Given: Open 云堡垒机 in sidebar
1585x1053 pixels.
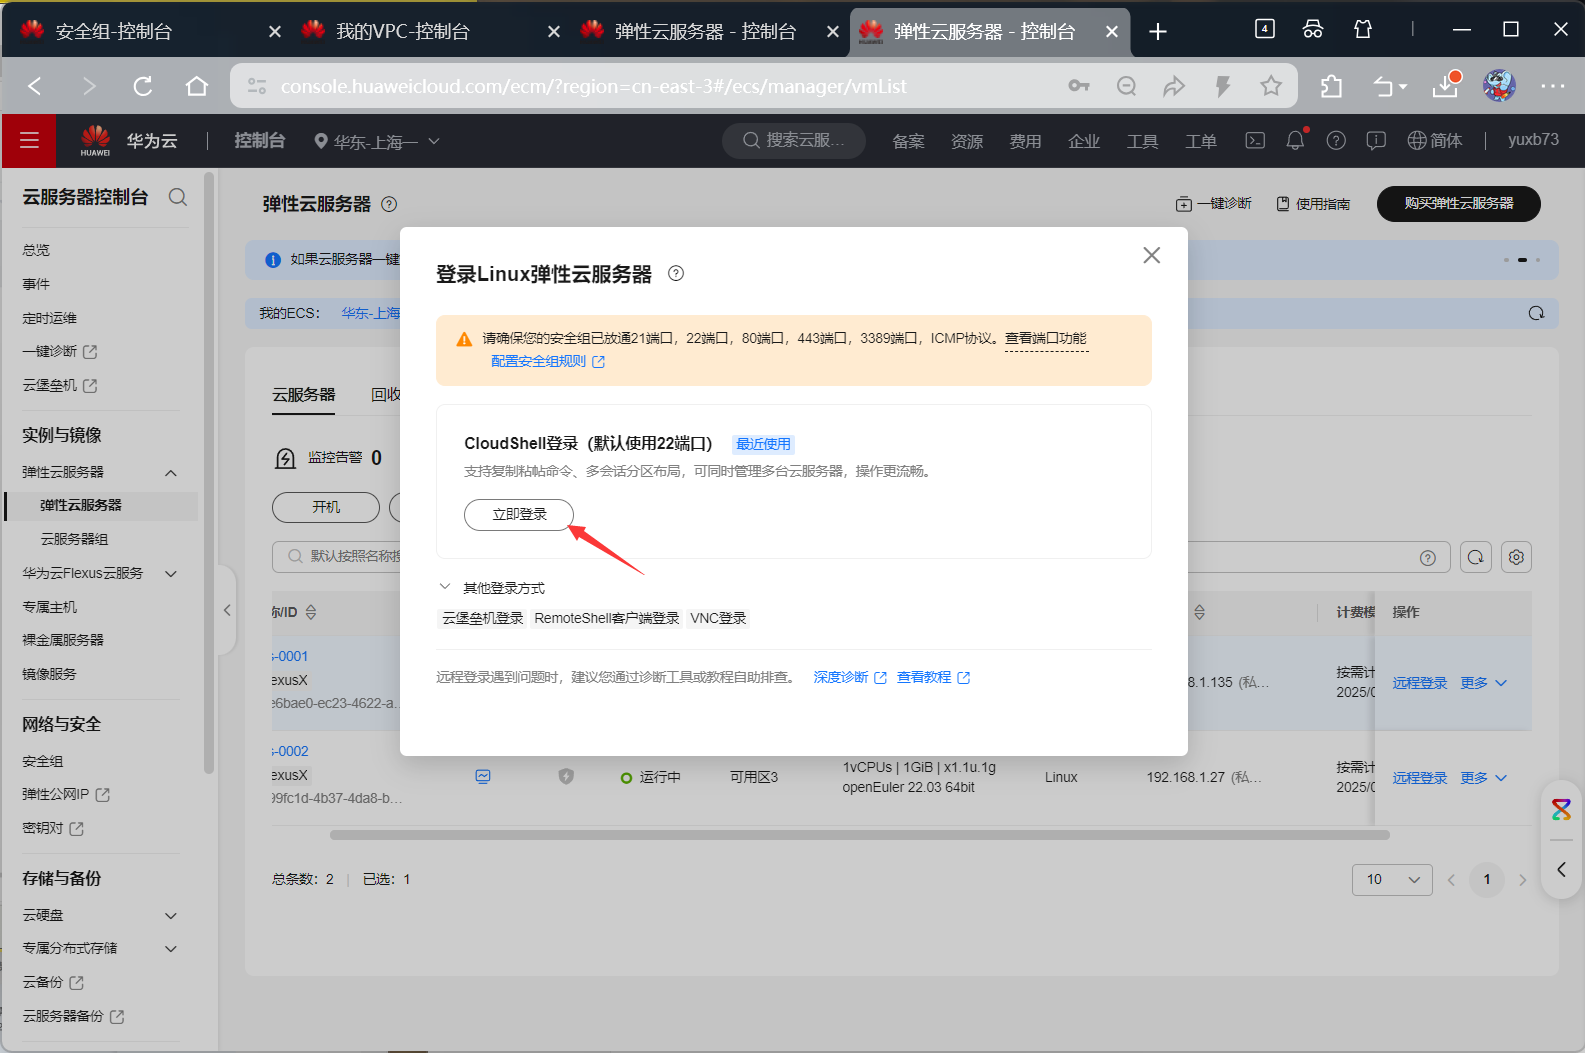Looking at the screenshot, I should point(59,385).
